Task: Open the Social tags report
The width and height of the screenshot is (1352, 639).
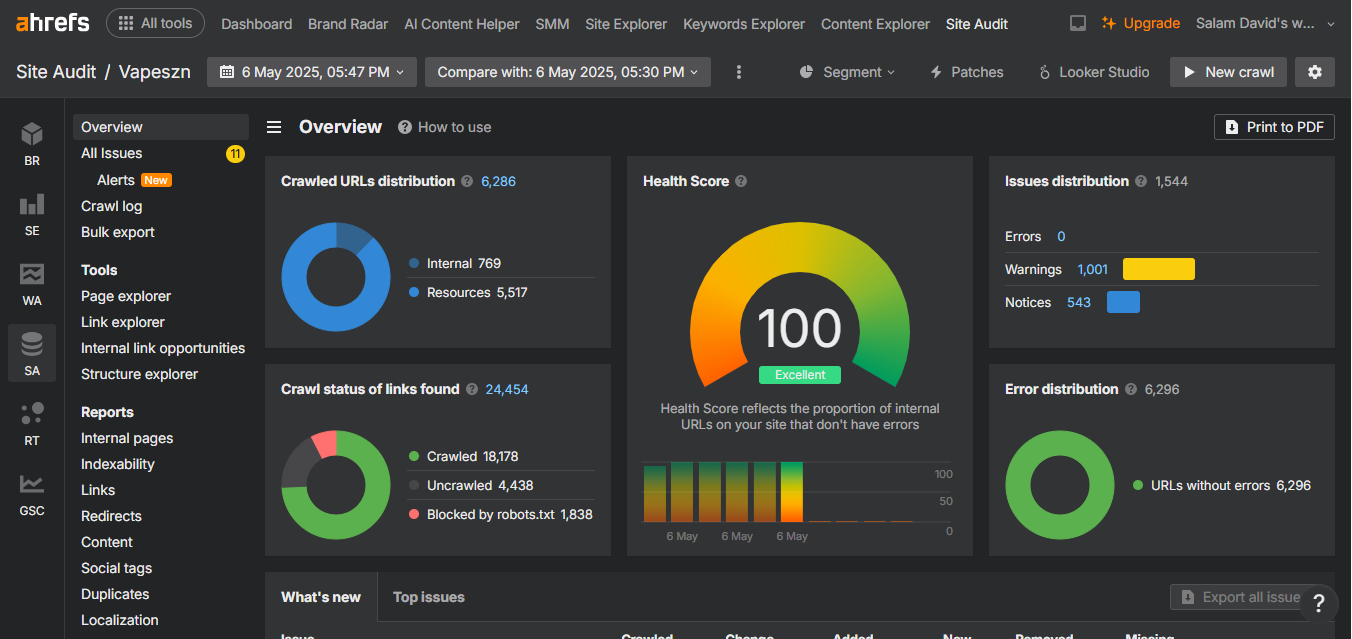Action: tap(117, 568)
